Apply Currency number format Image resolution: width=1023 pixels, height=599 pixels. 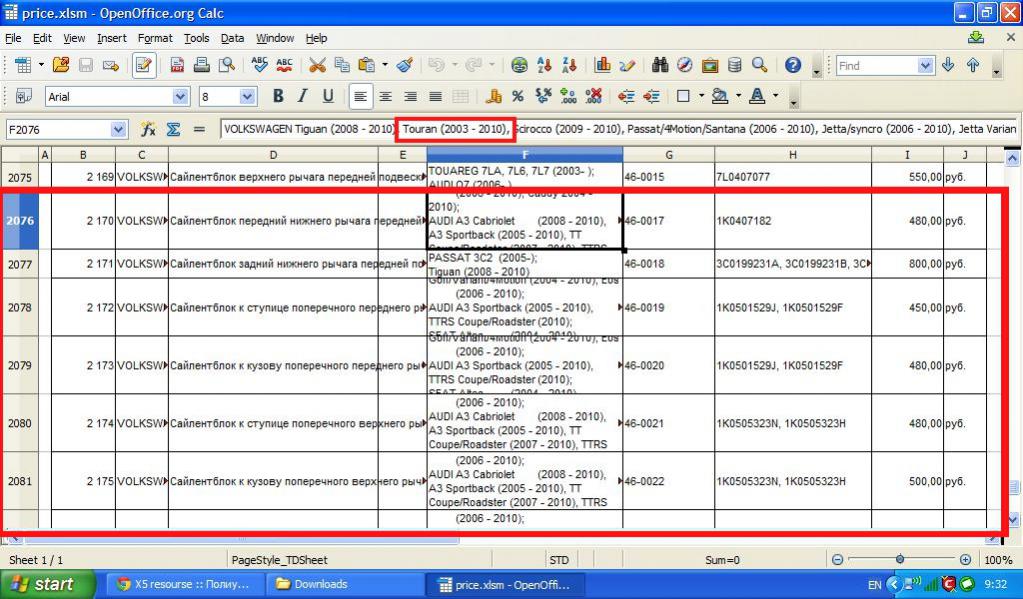click(x=494, y=97)
